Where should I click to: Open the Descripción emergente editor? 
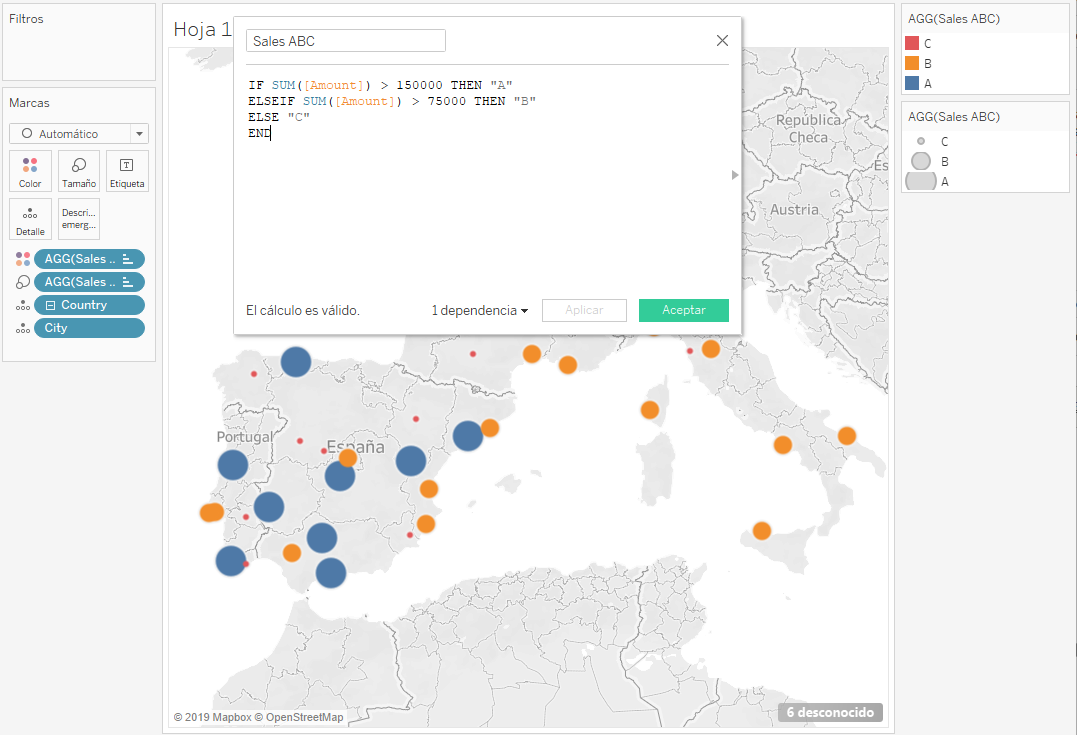[78, 218]
